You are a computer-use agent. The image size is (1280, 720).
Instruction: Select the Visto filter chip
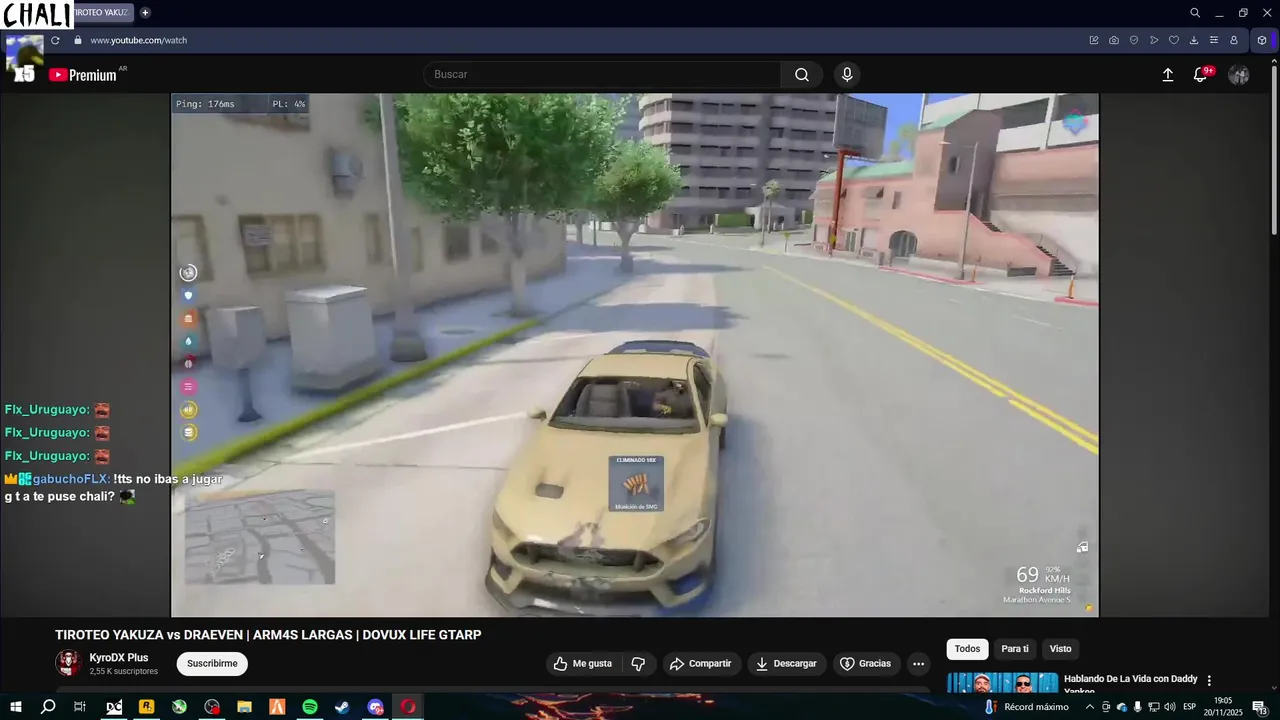tap(1060, 649)
